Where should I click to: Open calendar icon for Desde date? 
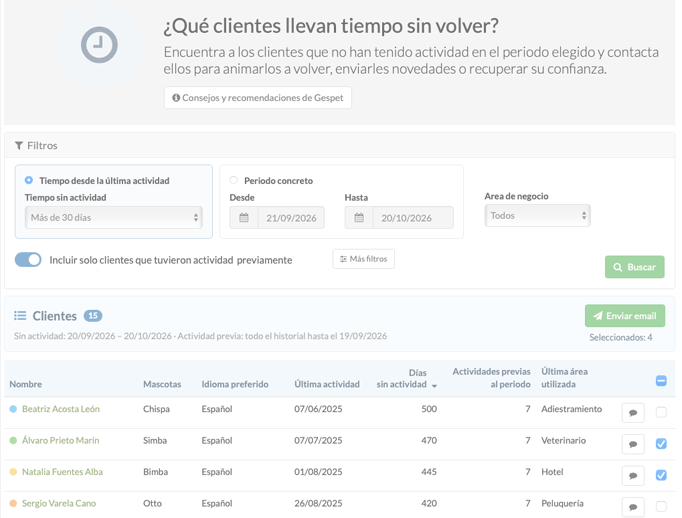[244, 217]
